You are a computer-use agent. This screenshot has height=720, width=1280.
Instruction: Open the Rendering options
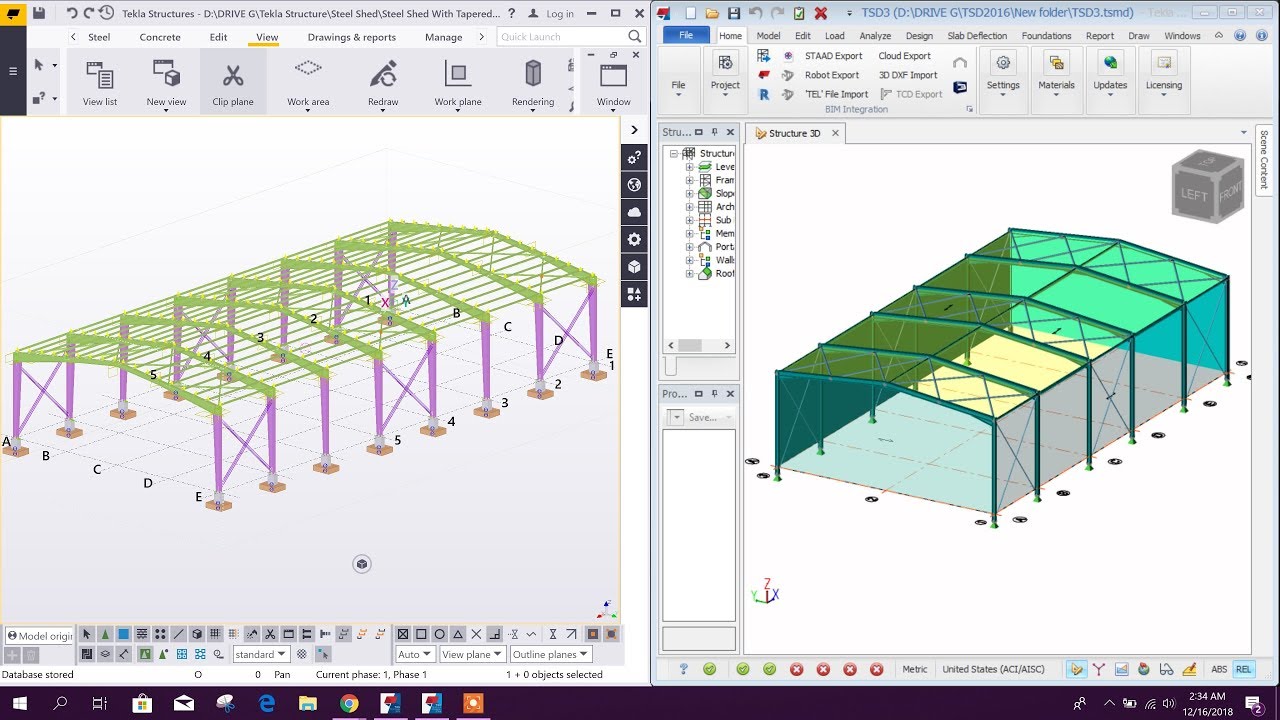533,83
